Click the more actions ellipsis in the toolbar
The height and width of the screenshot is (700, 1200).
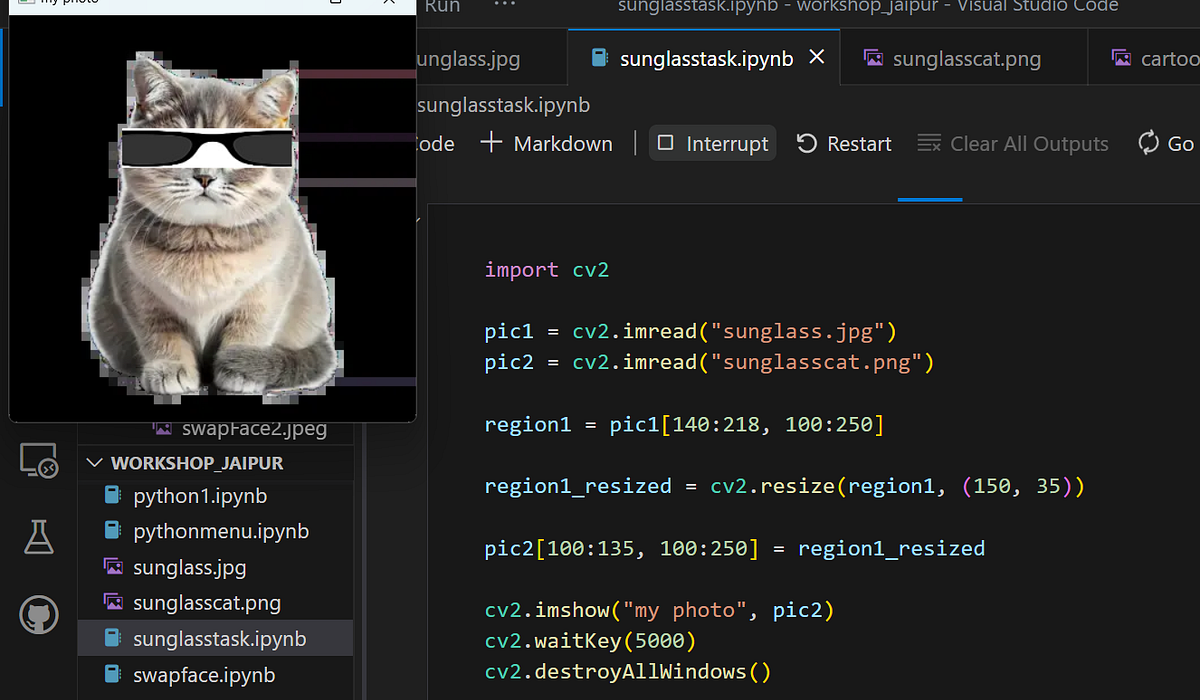[x=503, y=5]
